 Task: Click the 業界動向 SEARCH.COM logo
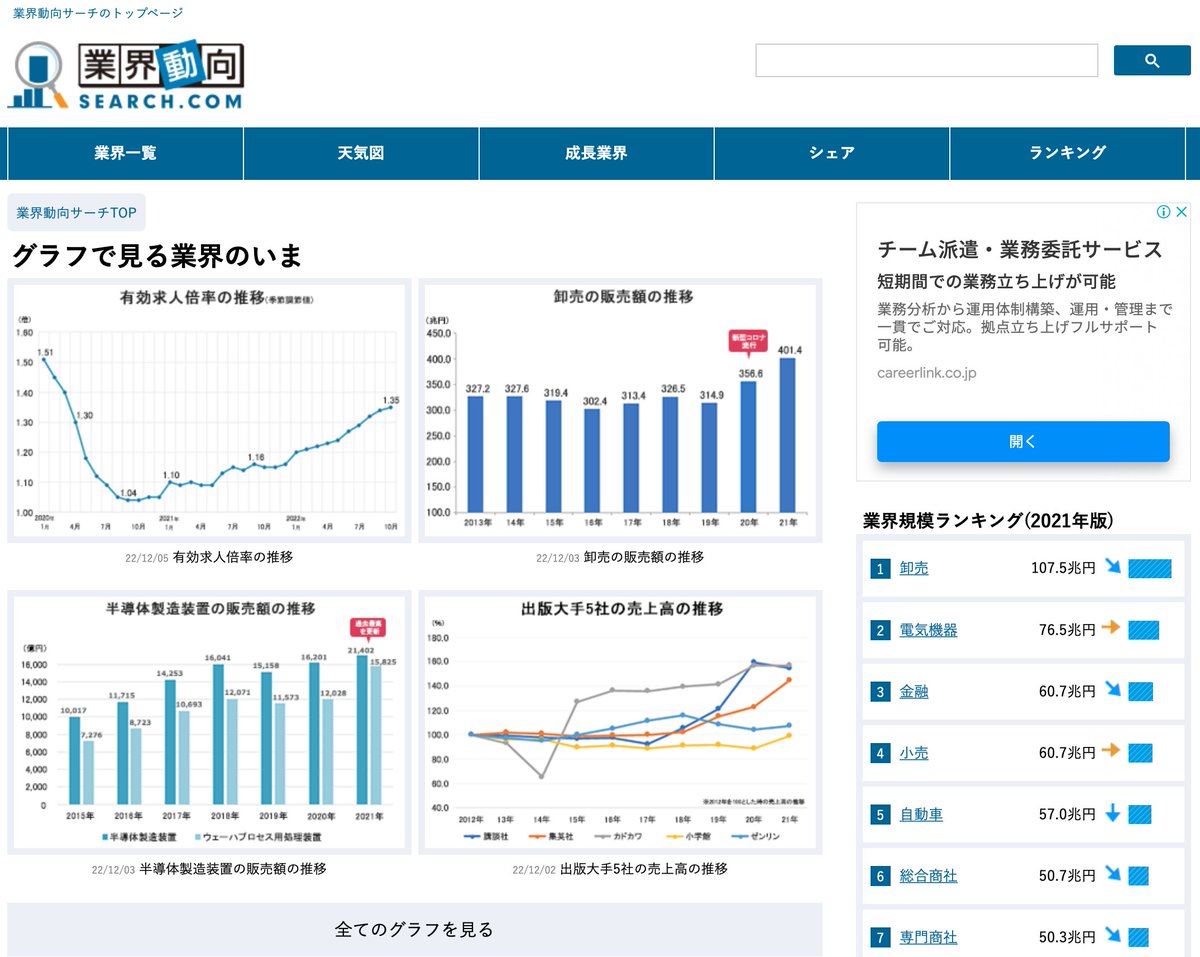(x=125, y=75)
